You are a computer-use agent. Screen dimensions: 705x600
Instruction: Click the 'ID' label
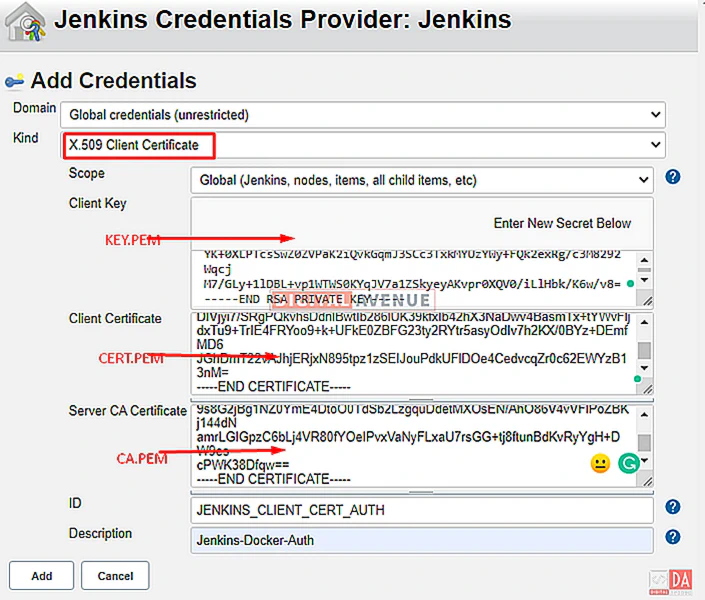pos(75,503)
